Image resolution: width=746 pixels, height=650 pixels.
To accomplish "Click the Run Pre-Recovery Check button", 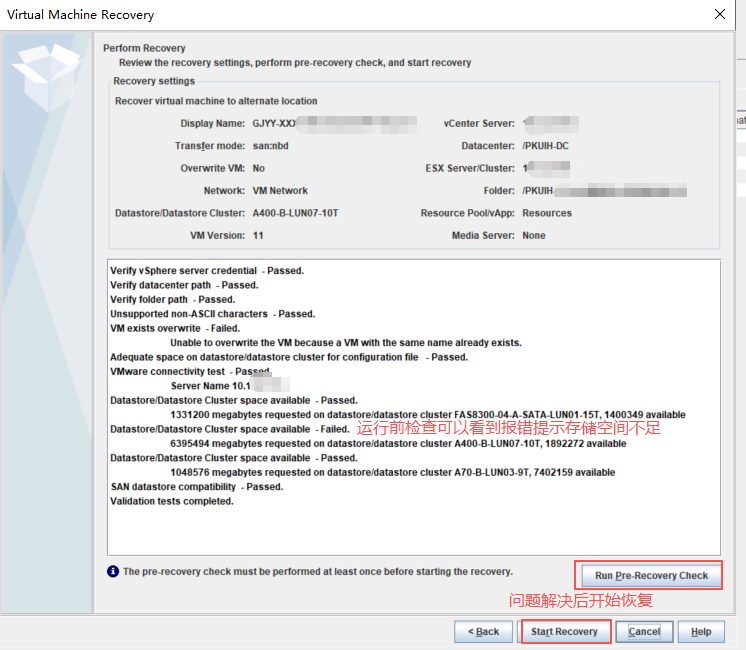I will (650, 575).
